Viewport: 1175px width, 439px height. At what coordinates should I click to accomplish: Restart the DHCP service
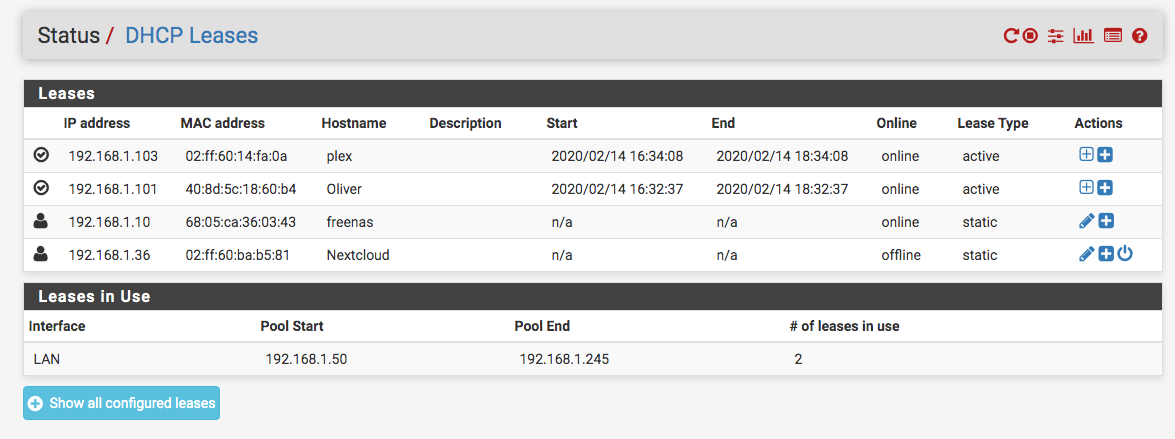(x=1011, y=36)
